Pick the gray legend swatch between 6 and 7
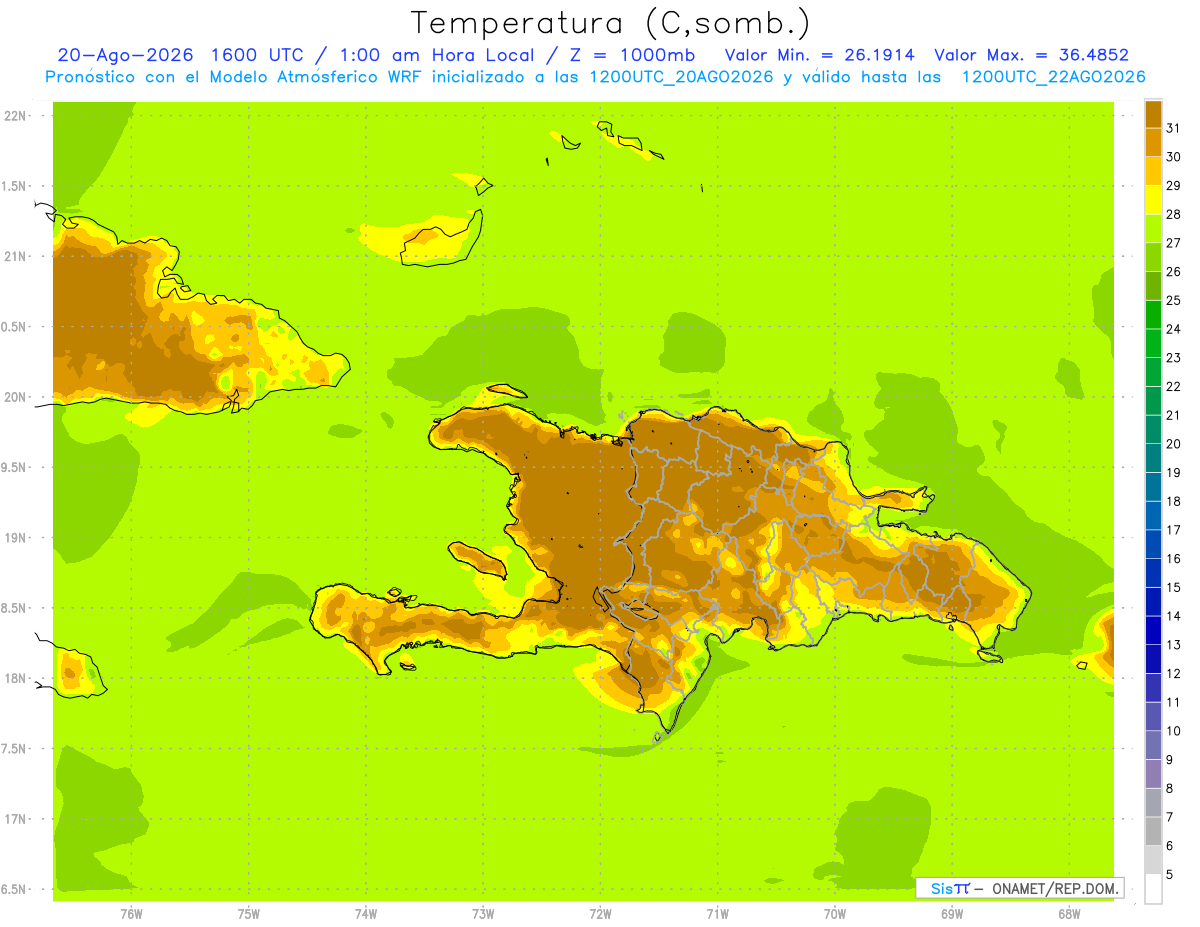The height and width of the screenshot is (927, 1200). pyautogui.click(x=1153, y=832)
